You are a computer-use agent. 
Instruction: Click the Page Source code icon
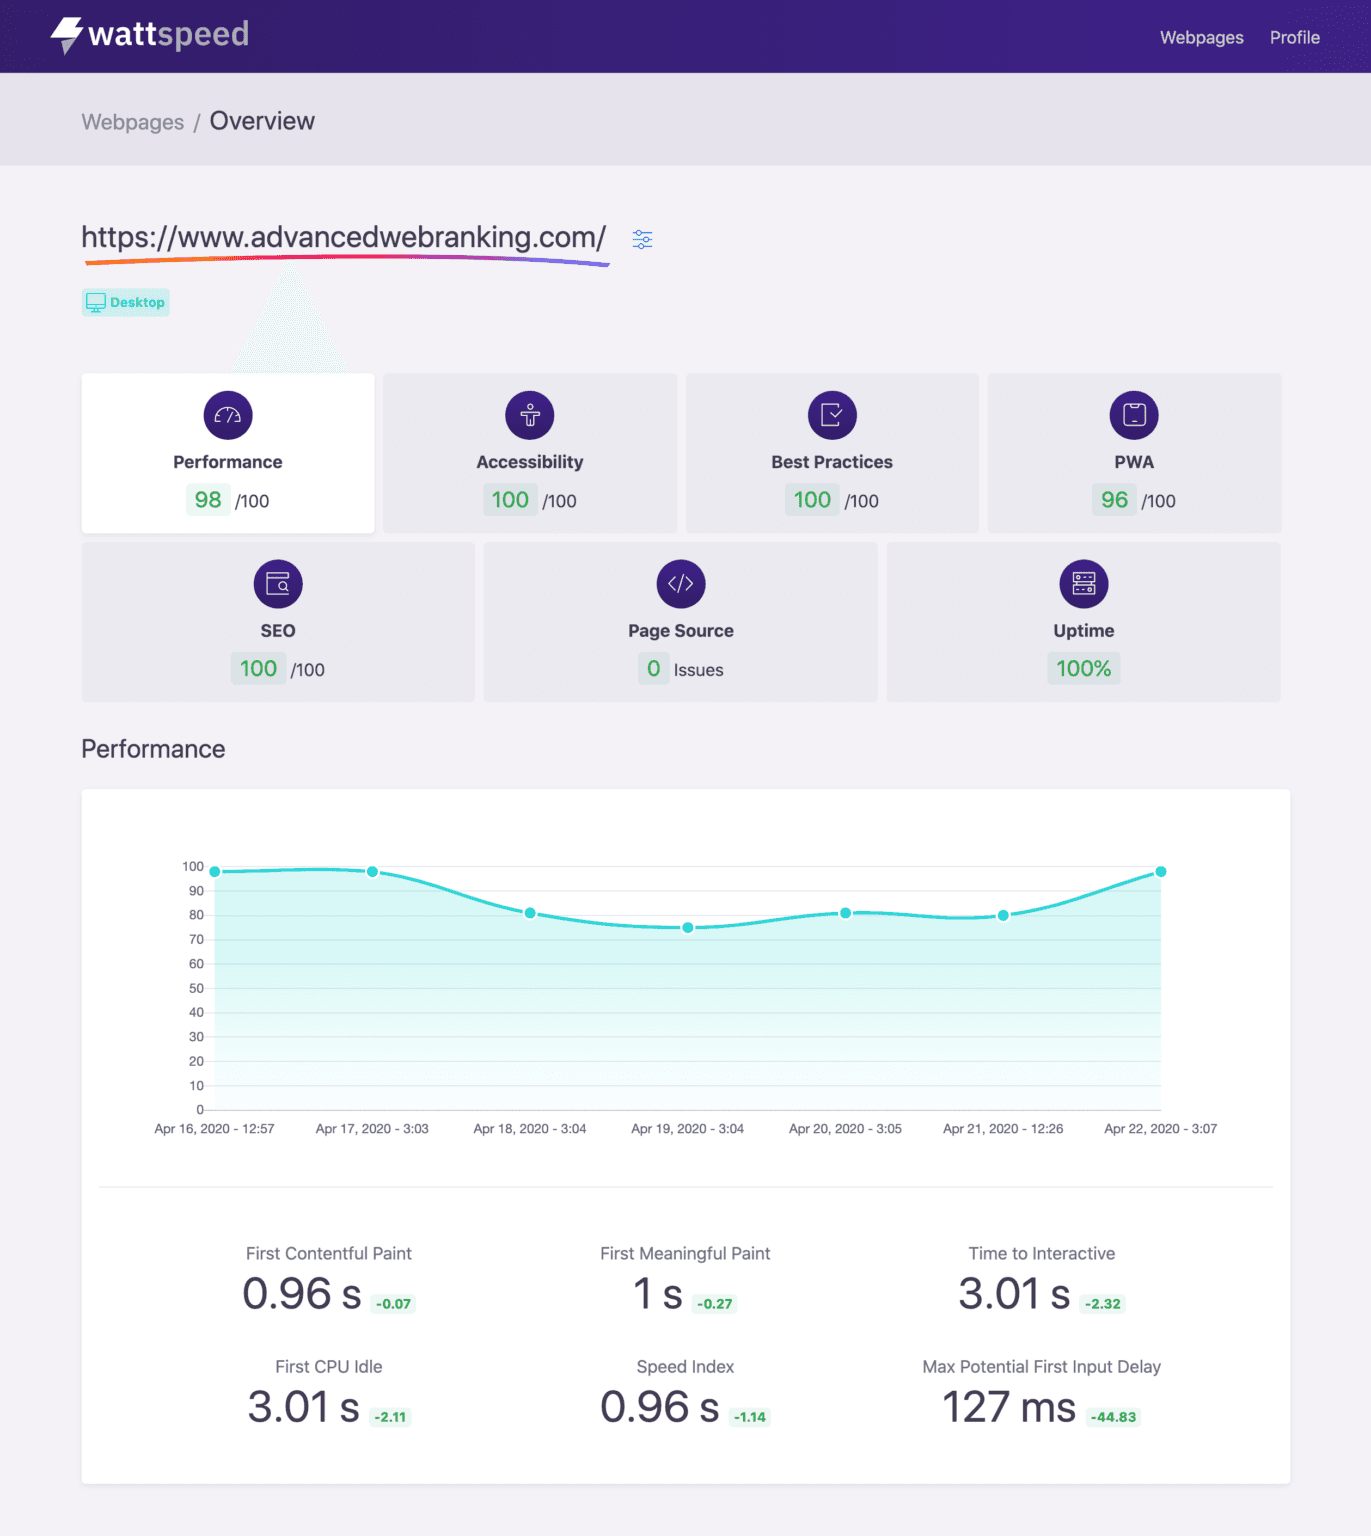(681, 584)
